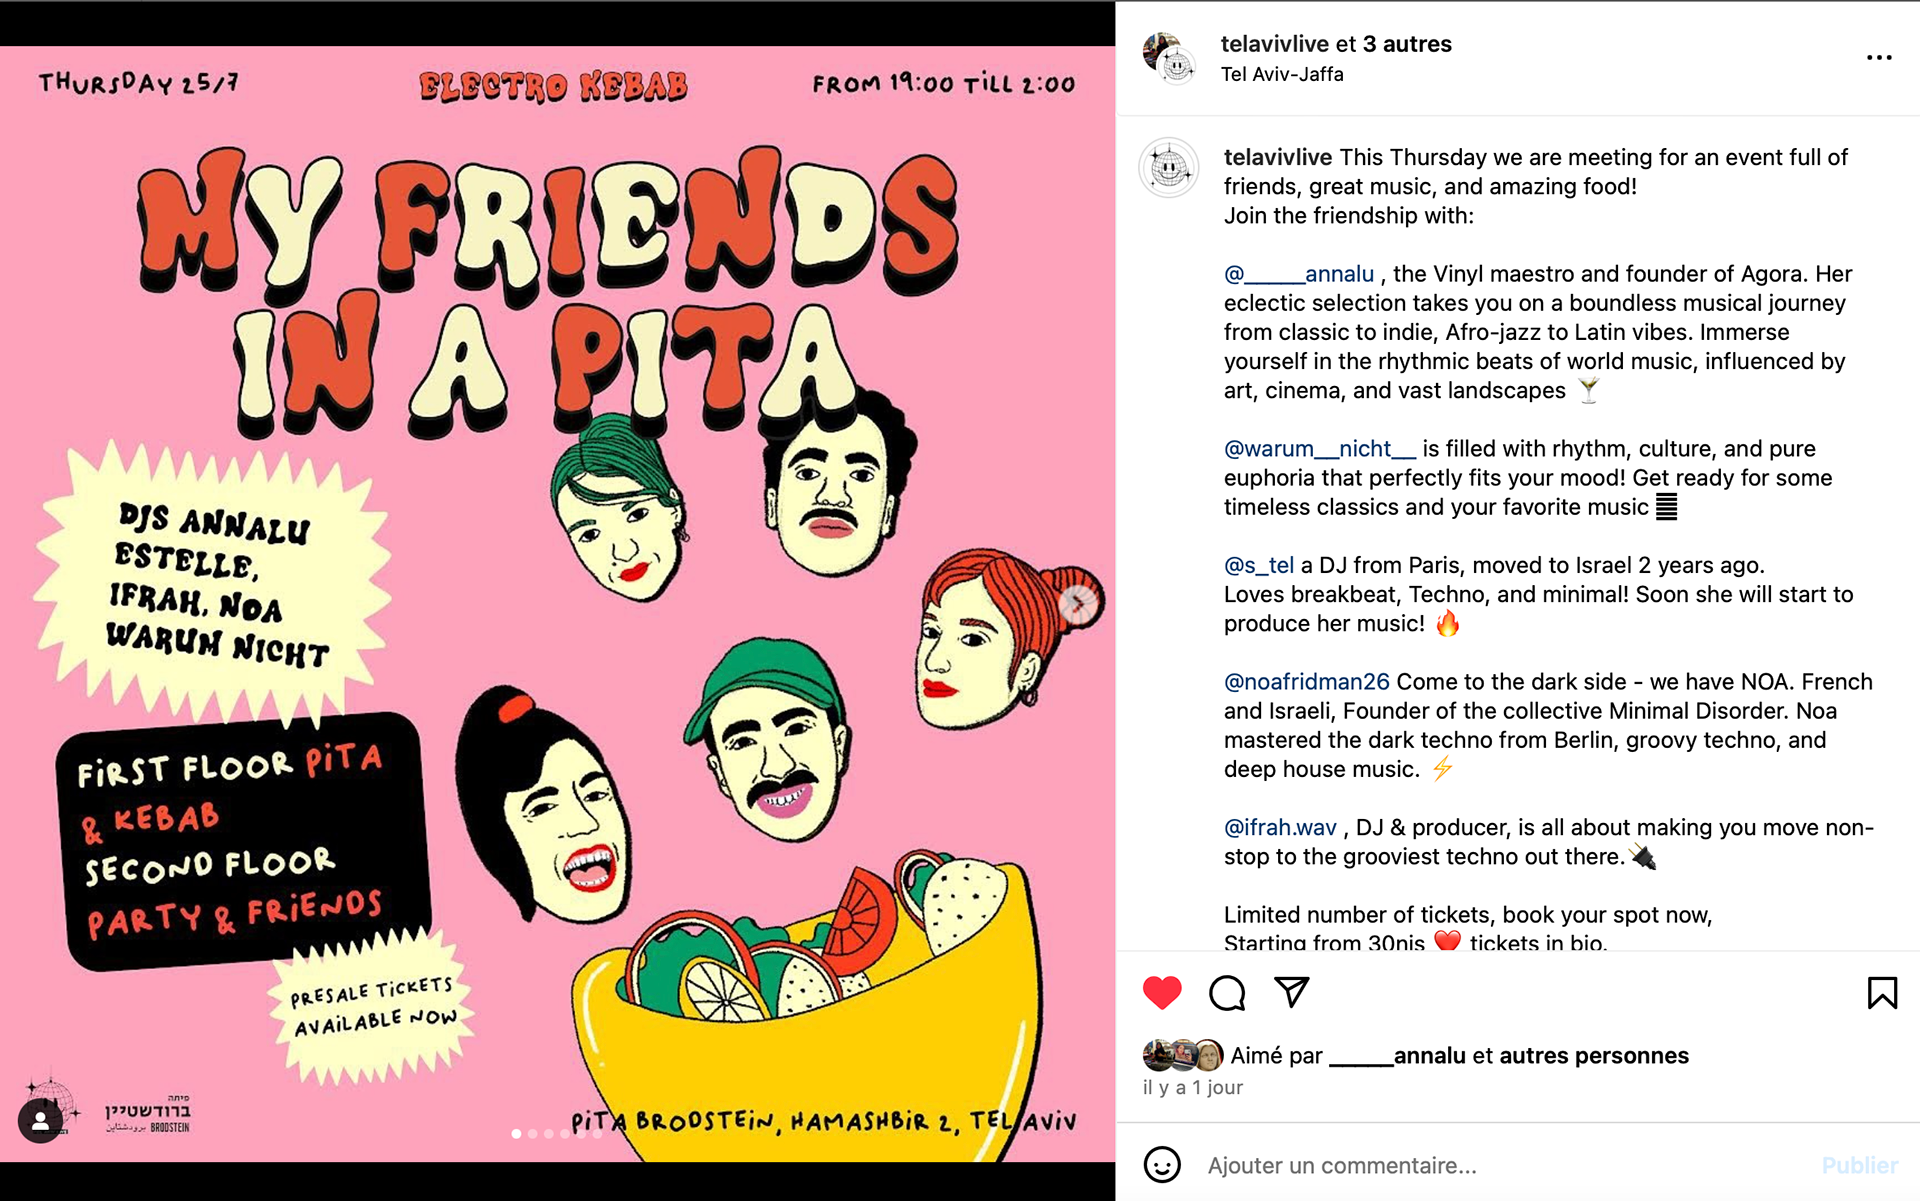
Task: Share post using paper plane icon
Action: [x=1292, y=992]
